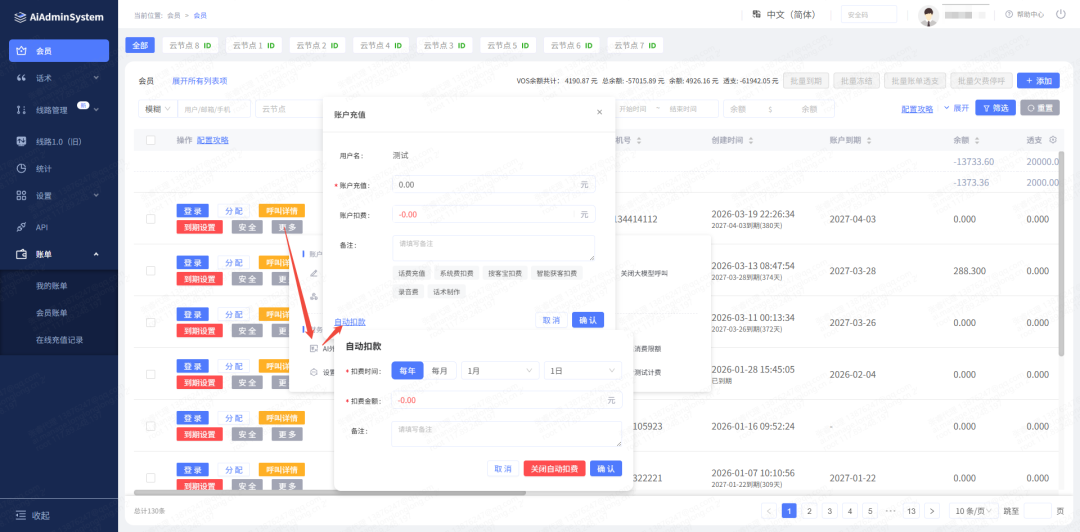Switch to the 云节点 8 tab

tap(190, 46)
